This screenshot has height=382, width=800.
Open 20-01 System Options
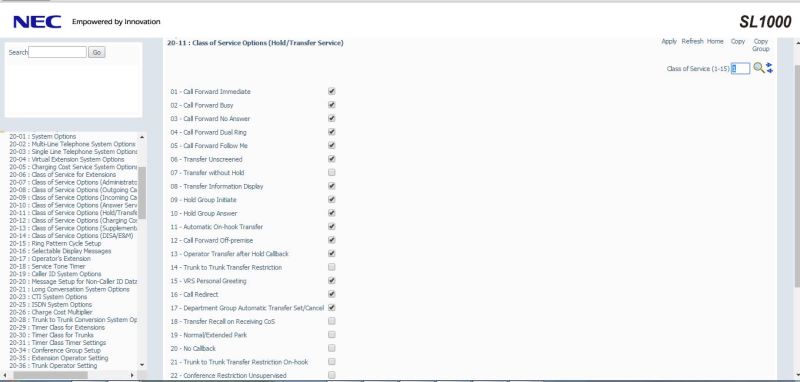point(43,137)
